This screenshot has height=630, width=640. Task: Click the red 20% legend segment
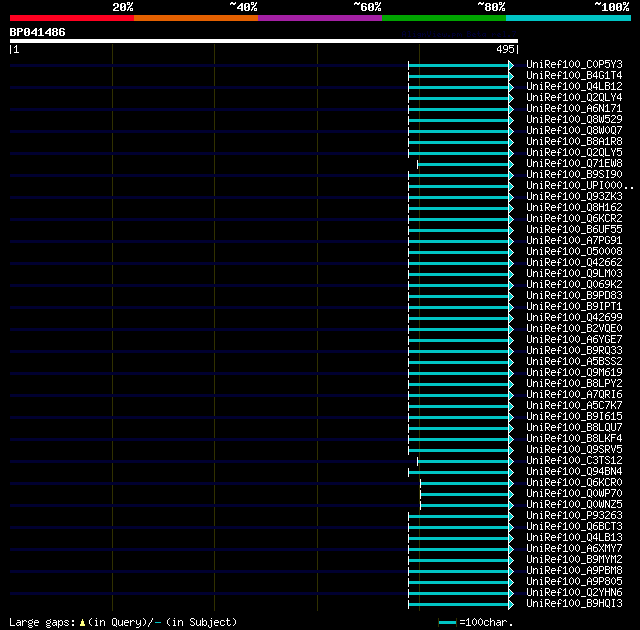click(72, 18)
